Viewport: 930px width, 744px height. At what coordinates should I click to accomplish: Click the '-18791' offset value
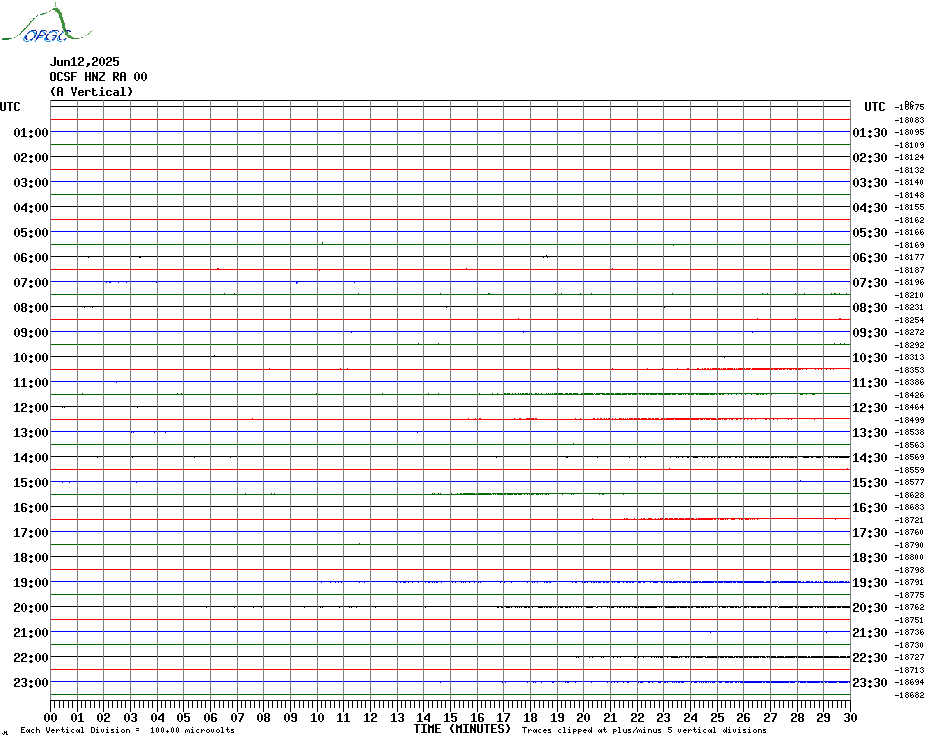(909, 583)
